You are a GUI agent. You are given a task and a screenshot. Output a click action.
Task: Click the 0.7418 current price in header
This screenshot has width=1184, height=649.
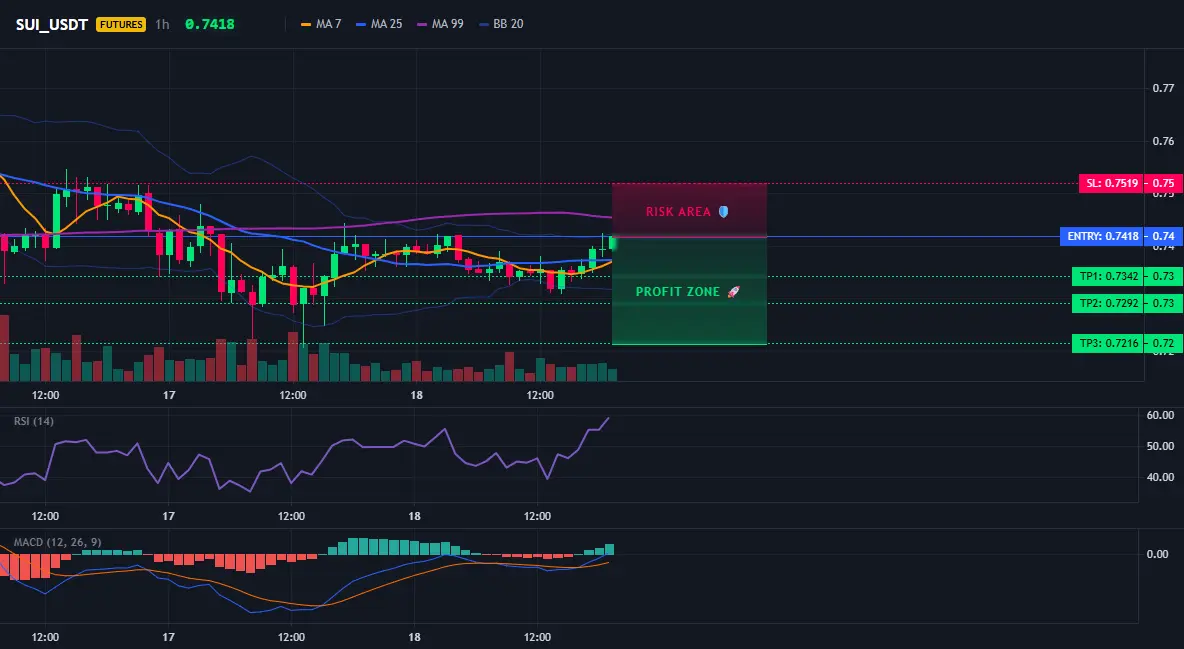210,24
